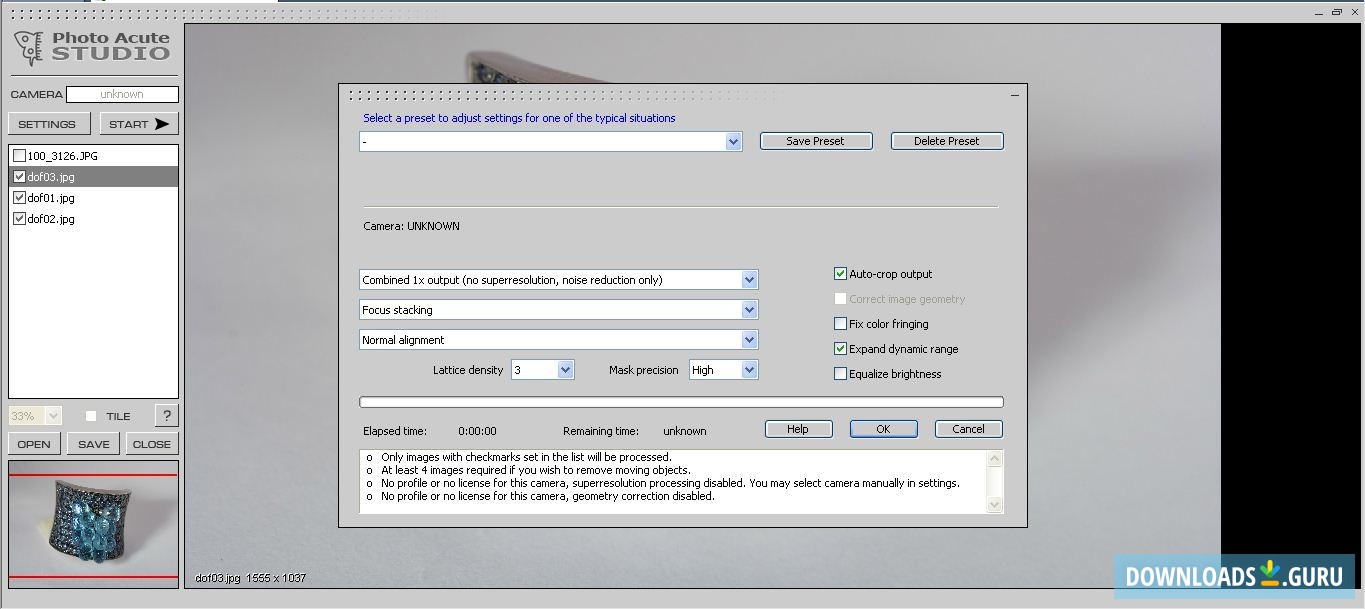Minimize the settings dialog
Viewport: 1365px width, 609px height.
tap(1014, 95)
